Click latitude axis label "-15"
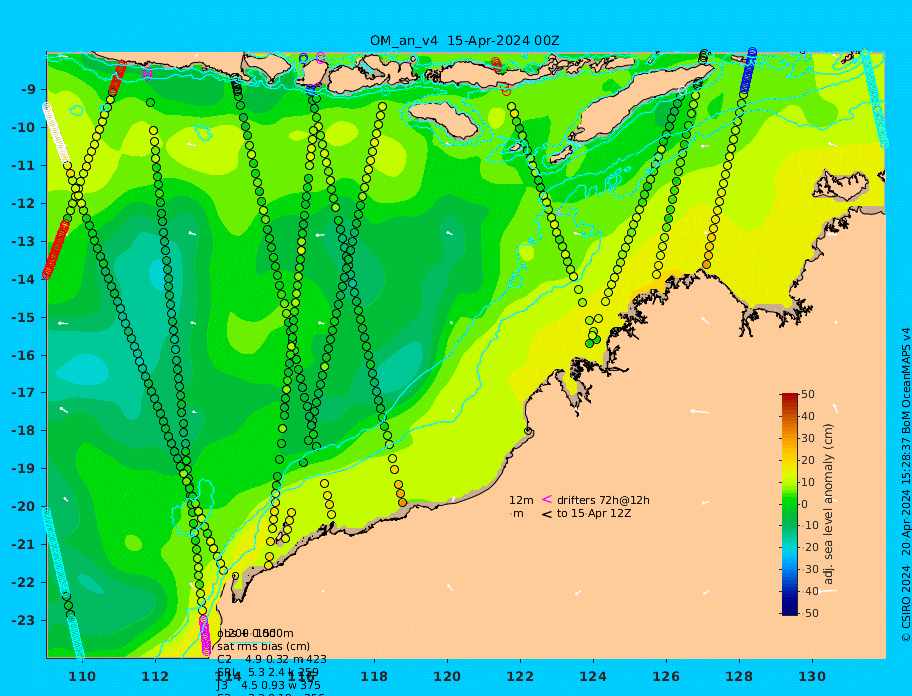This screenshot has height=696, width=912. click(24, 317)
